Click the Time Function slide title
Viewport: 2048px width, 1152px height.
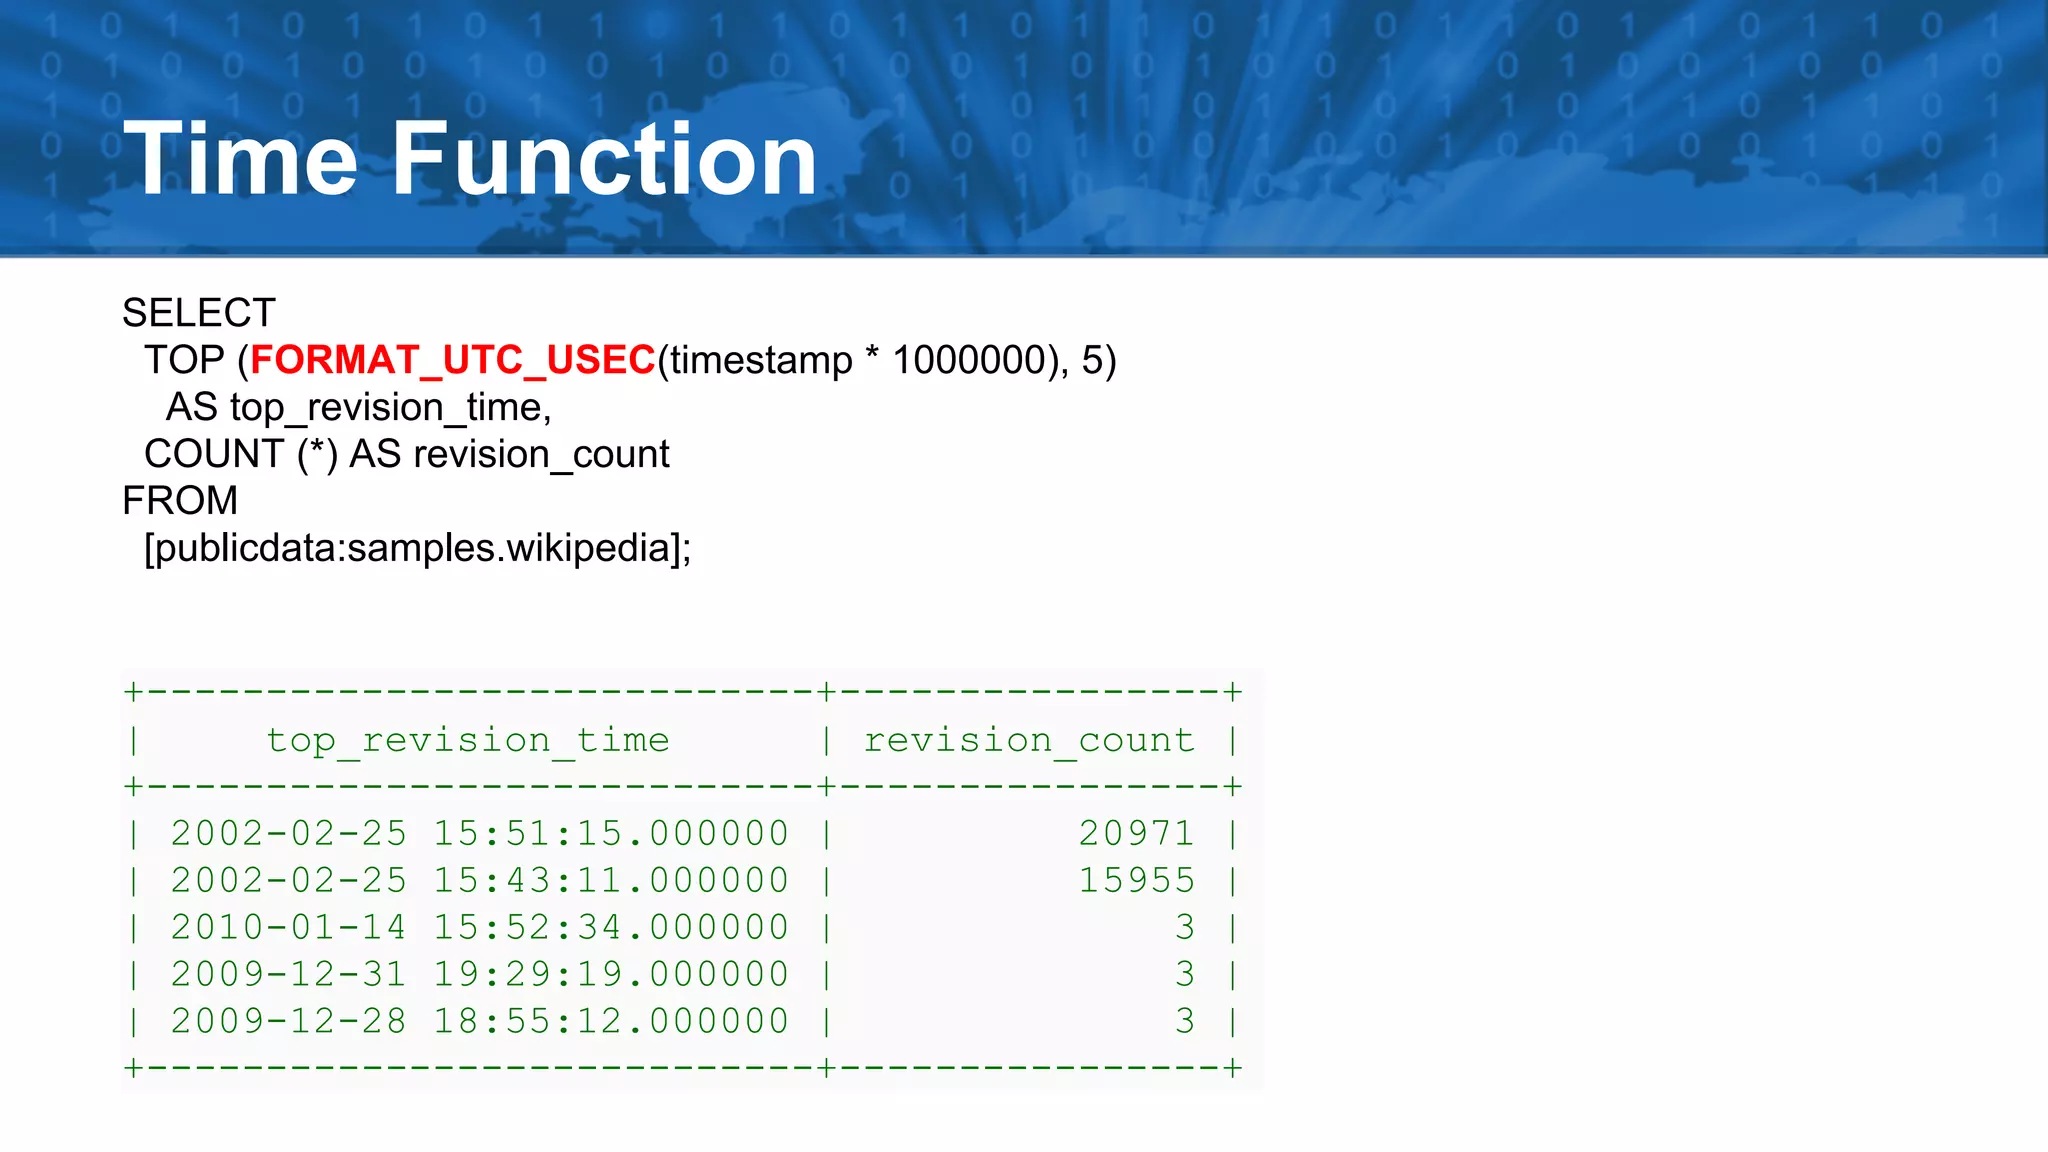(x=470, y=158)
